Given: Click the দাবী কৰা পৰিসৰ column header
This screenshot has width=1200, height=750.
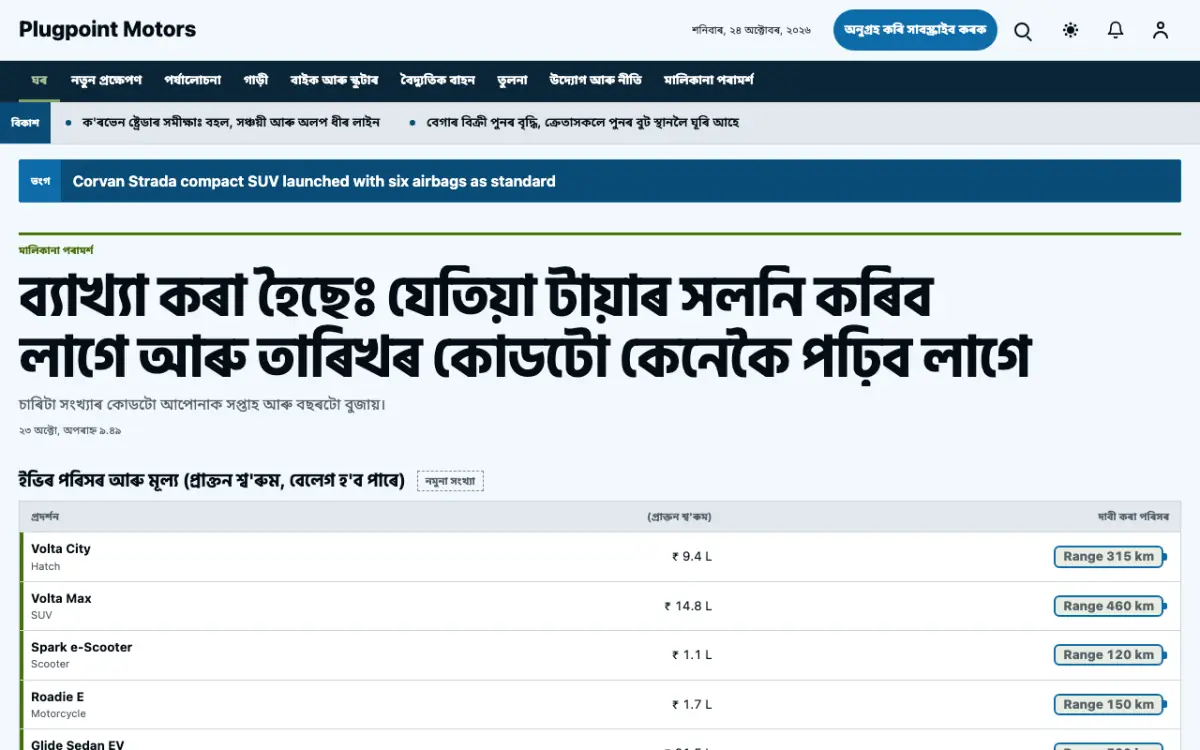Looking at the screenshot, I should (x=1133, y=517).
